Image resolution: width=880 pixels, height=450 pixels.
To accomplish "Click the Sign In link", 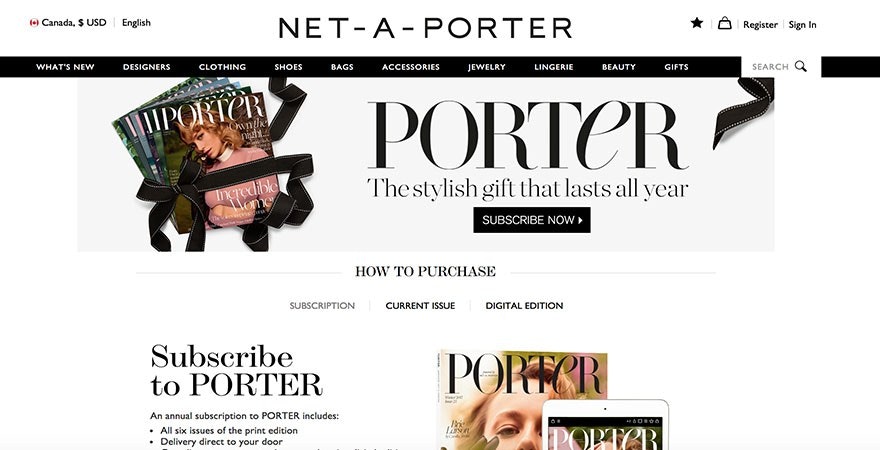I will click(802, 25).
